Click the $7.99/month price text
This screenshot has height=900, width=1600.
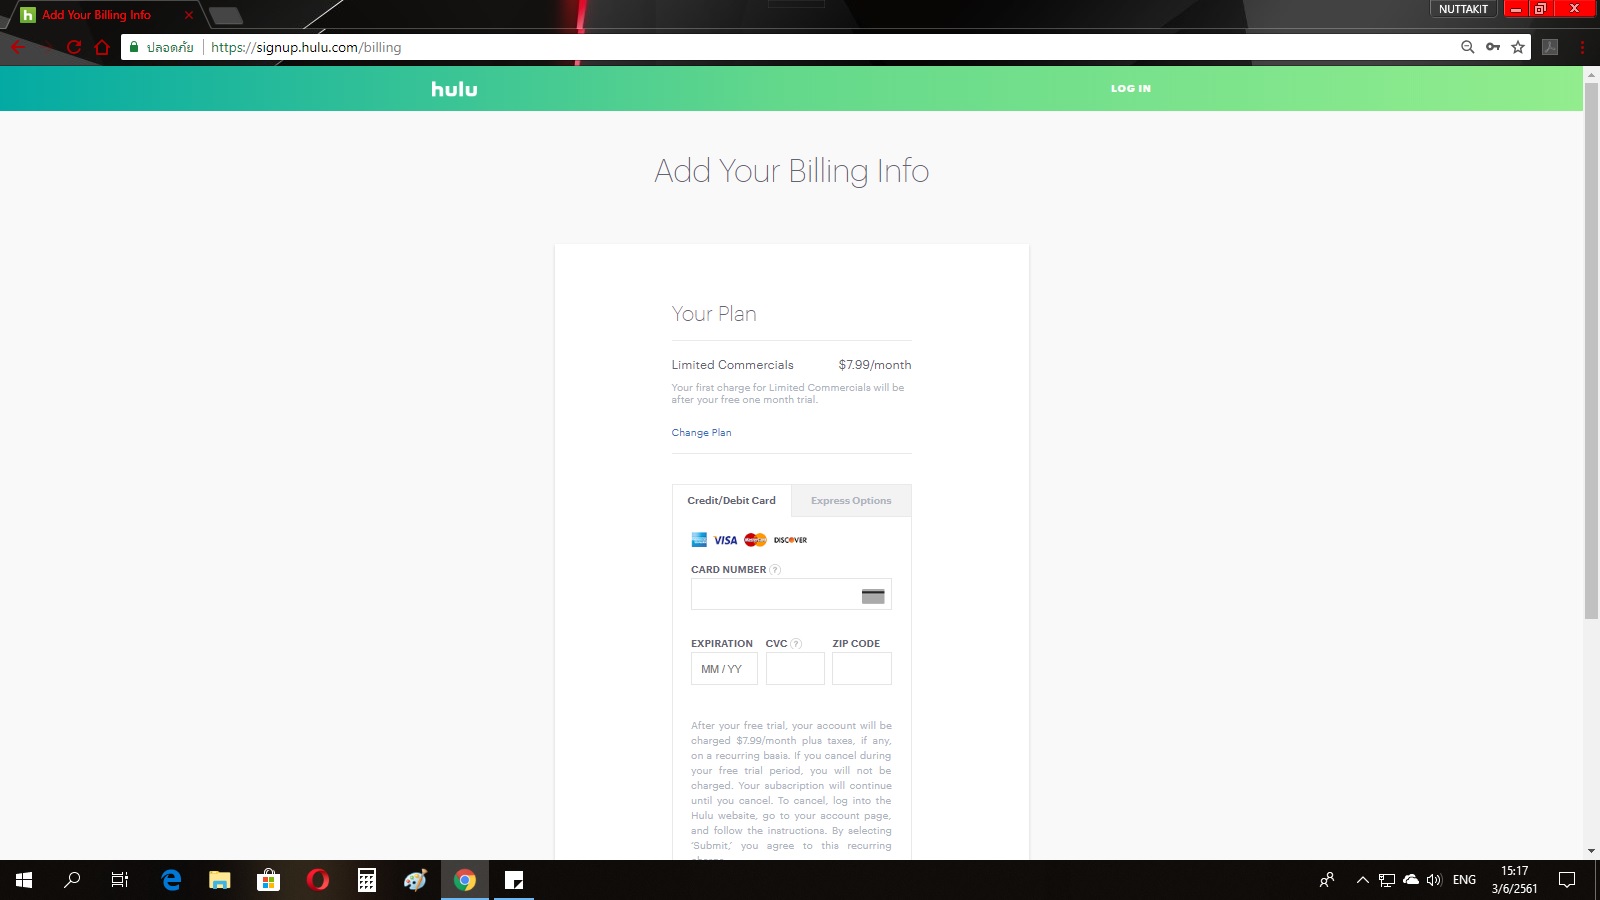(x=875, y=365)
